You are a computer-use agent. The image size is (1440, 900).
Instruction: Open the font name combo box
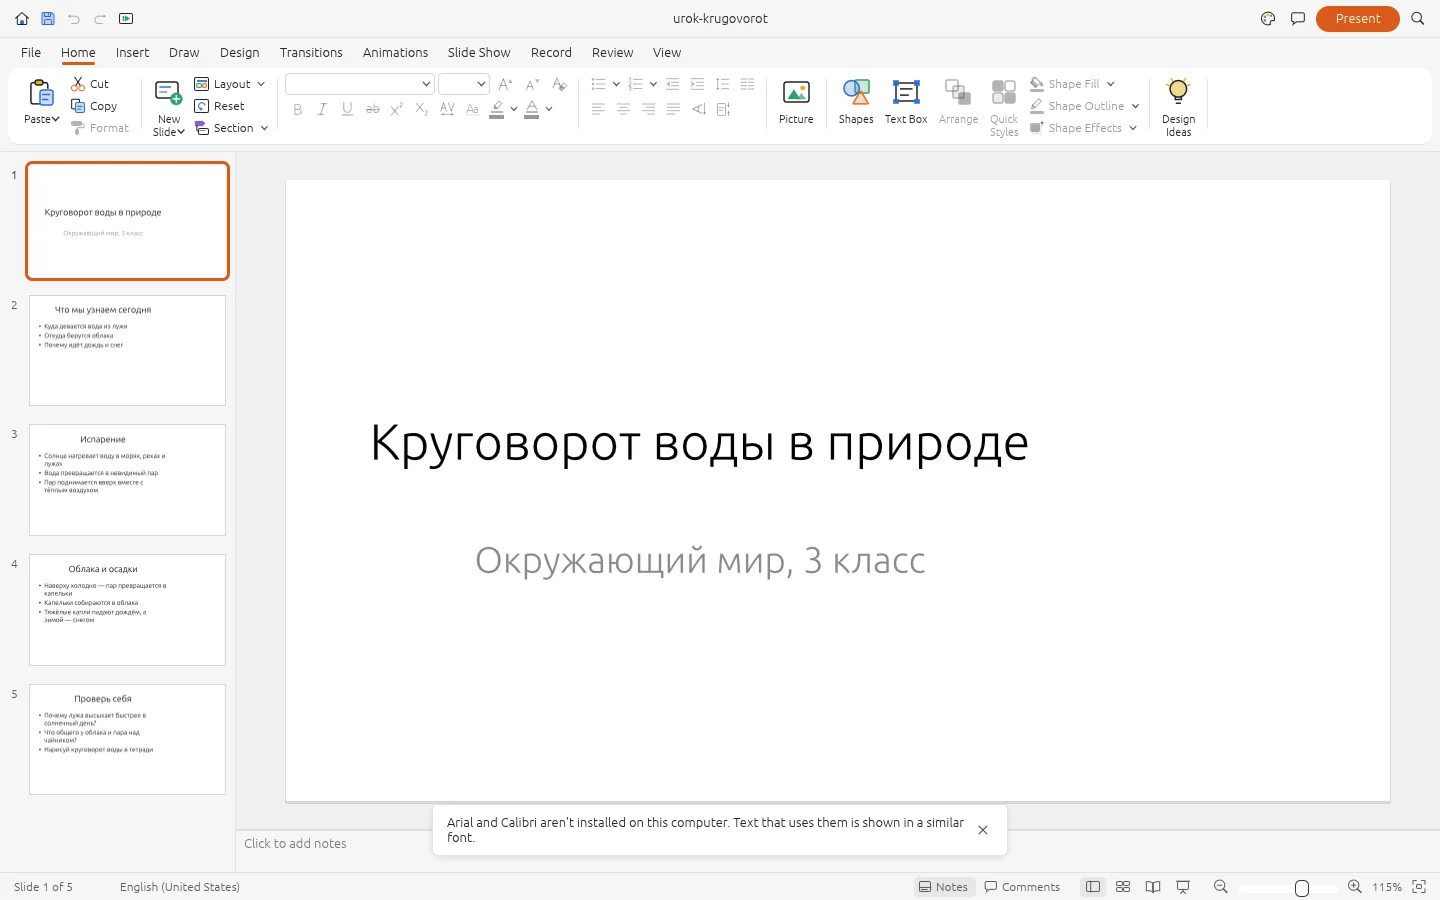tap(359, 84)
